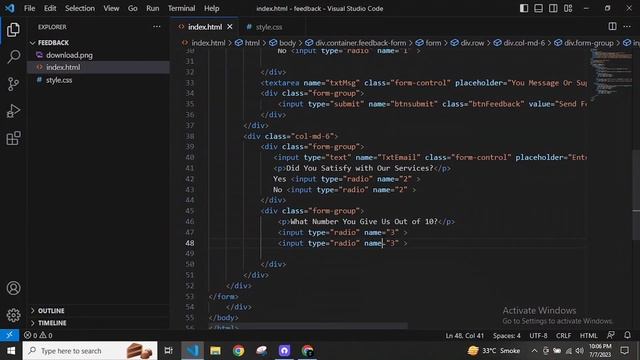This screenshot has height=360, width=640.
Task: Open style.css in Explorer tree
Action: (x=59, y=80)
